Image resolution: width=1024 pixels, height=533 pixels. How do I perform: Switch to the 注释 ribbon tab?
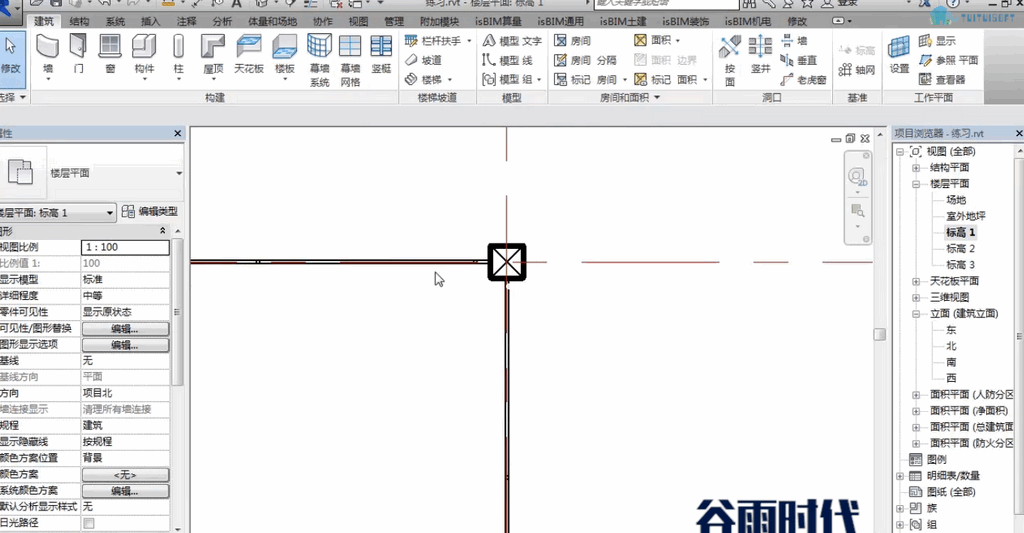[186, 22]
